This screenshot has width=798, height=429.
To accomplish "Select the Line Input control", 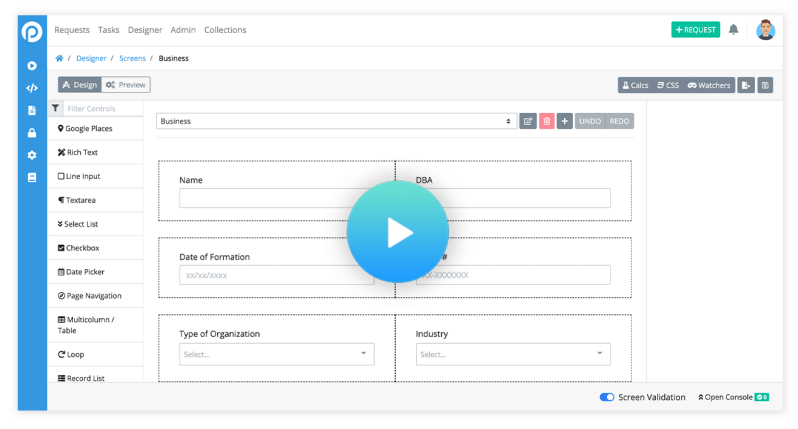I will 95,176.
